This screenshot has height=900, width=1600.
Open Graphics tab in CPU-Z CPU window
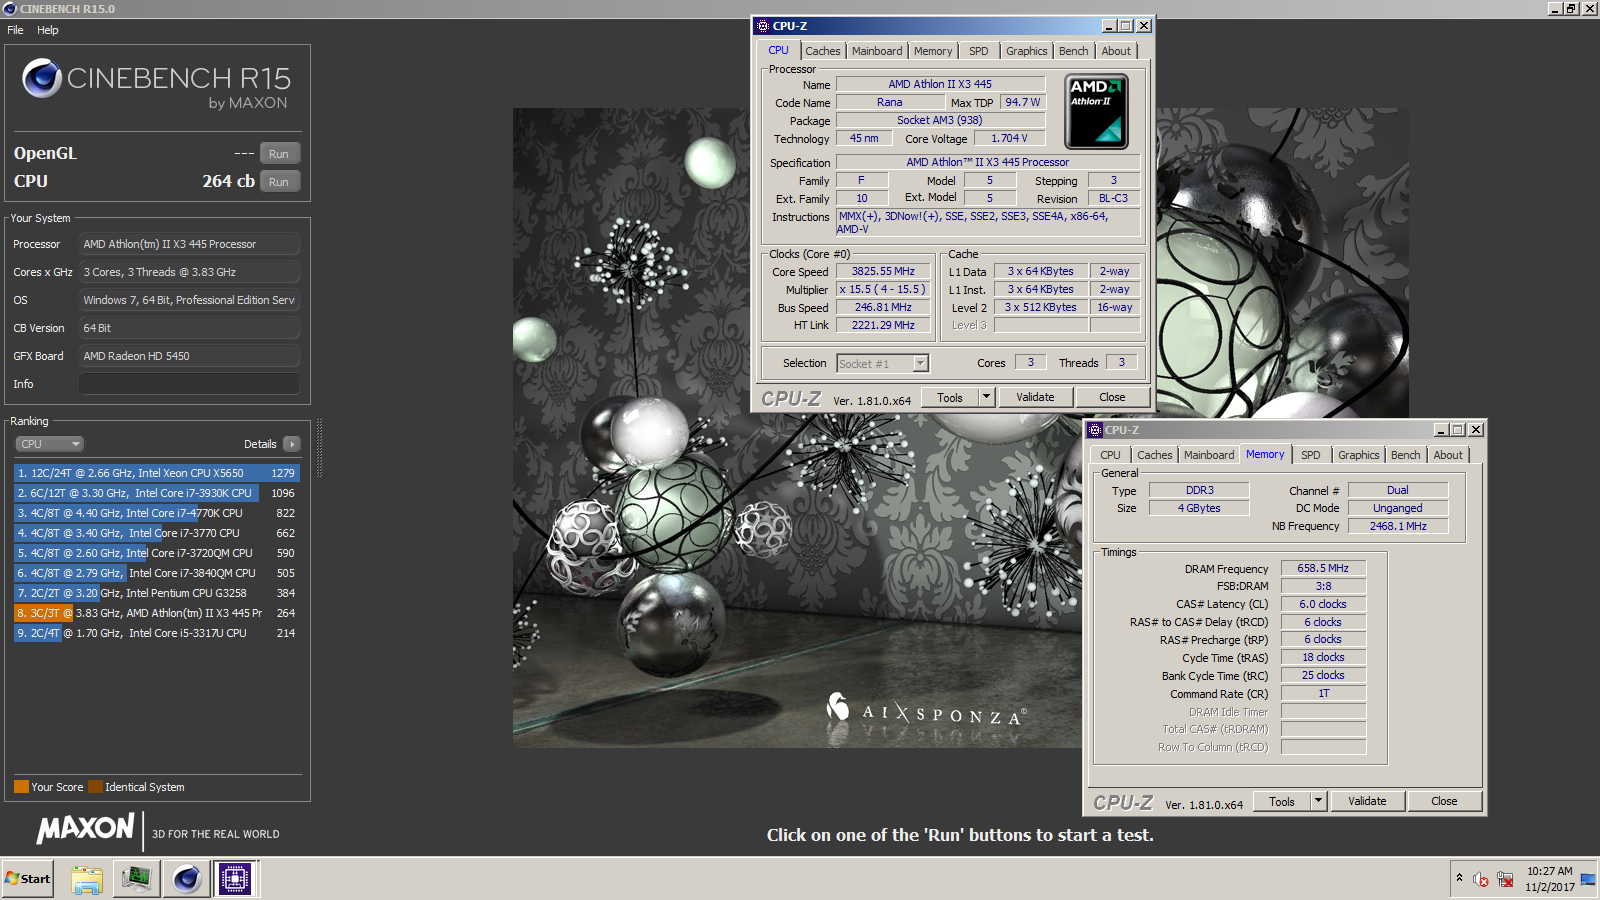(x=1027, y=51)
